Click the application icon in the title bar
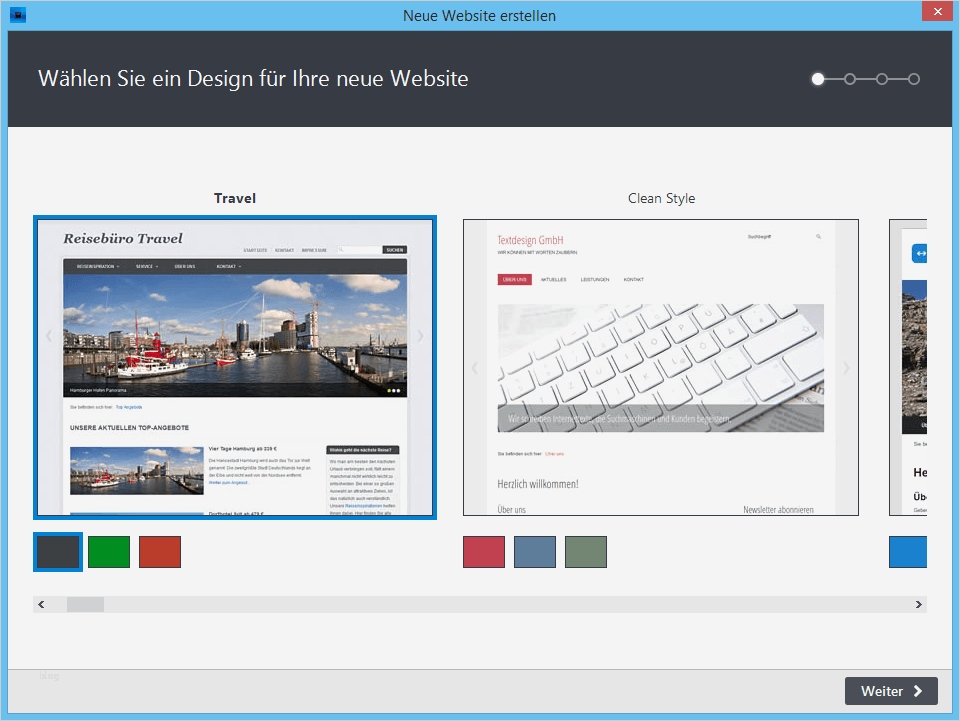Image resolution: width=960 pixels, height=721 pixels. [18, 15]
